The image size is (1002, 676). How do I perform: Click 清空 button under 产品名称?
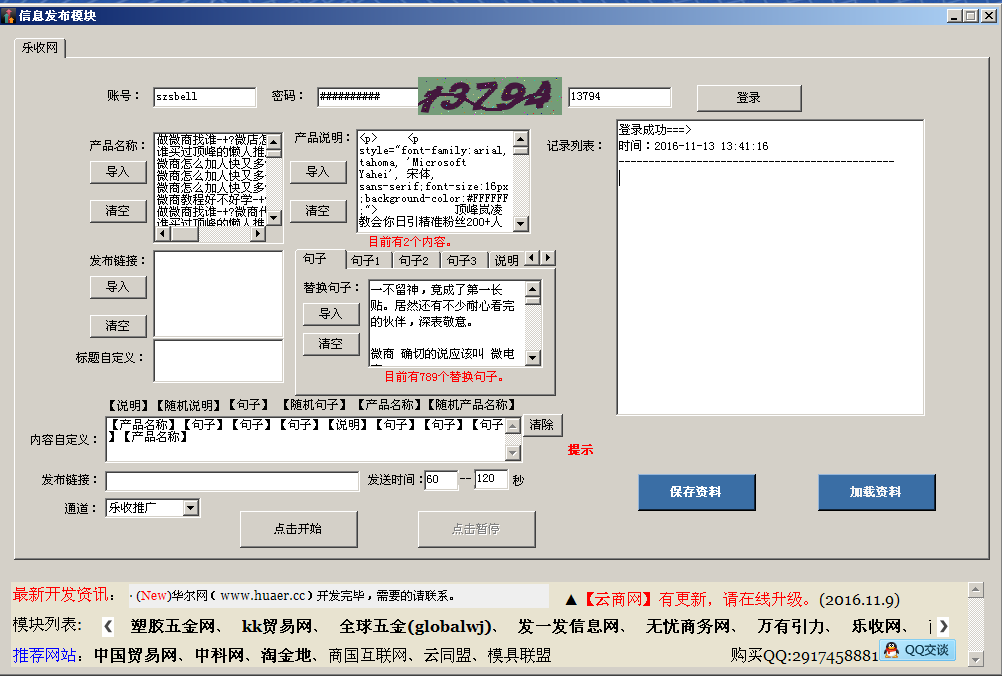pos(118,211)
